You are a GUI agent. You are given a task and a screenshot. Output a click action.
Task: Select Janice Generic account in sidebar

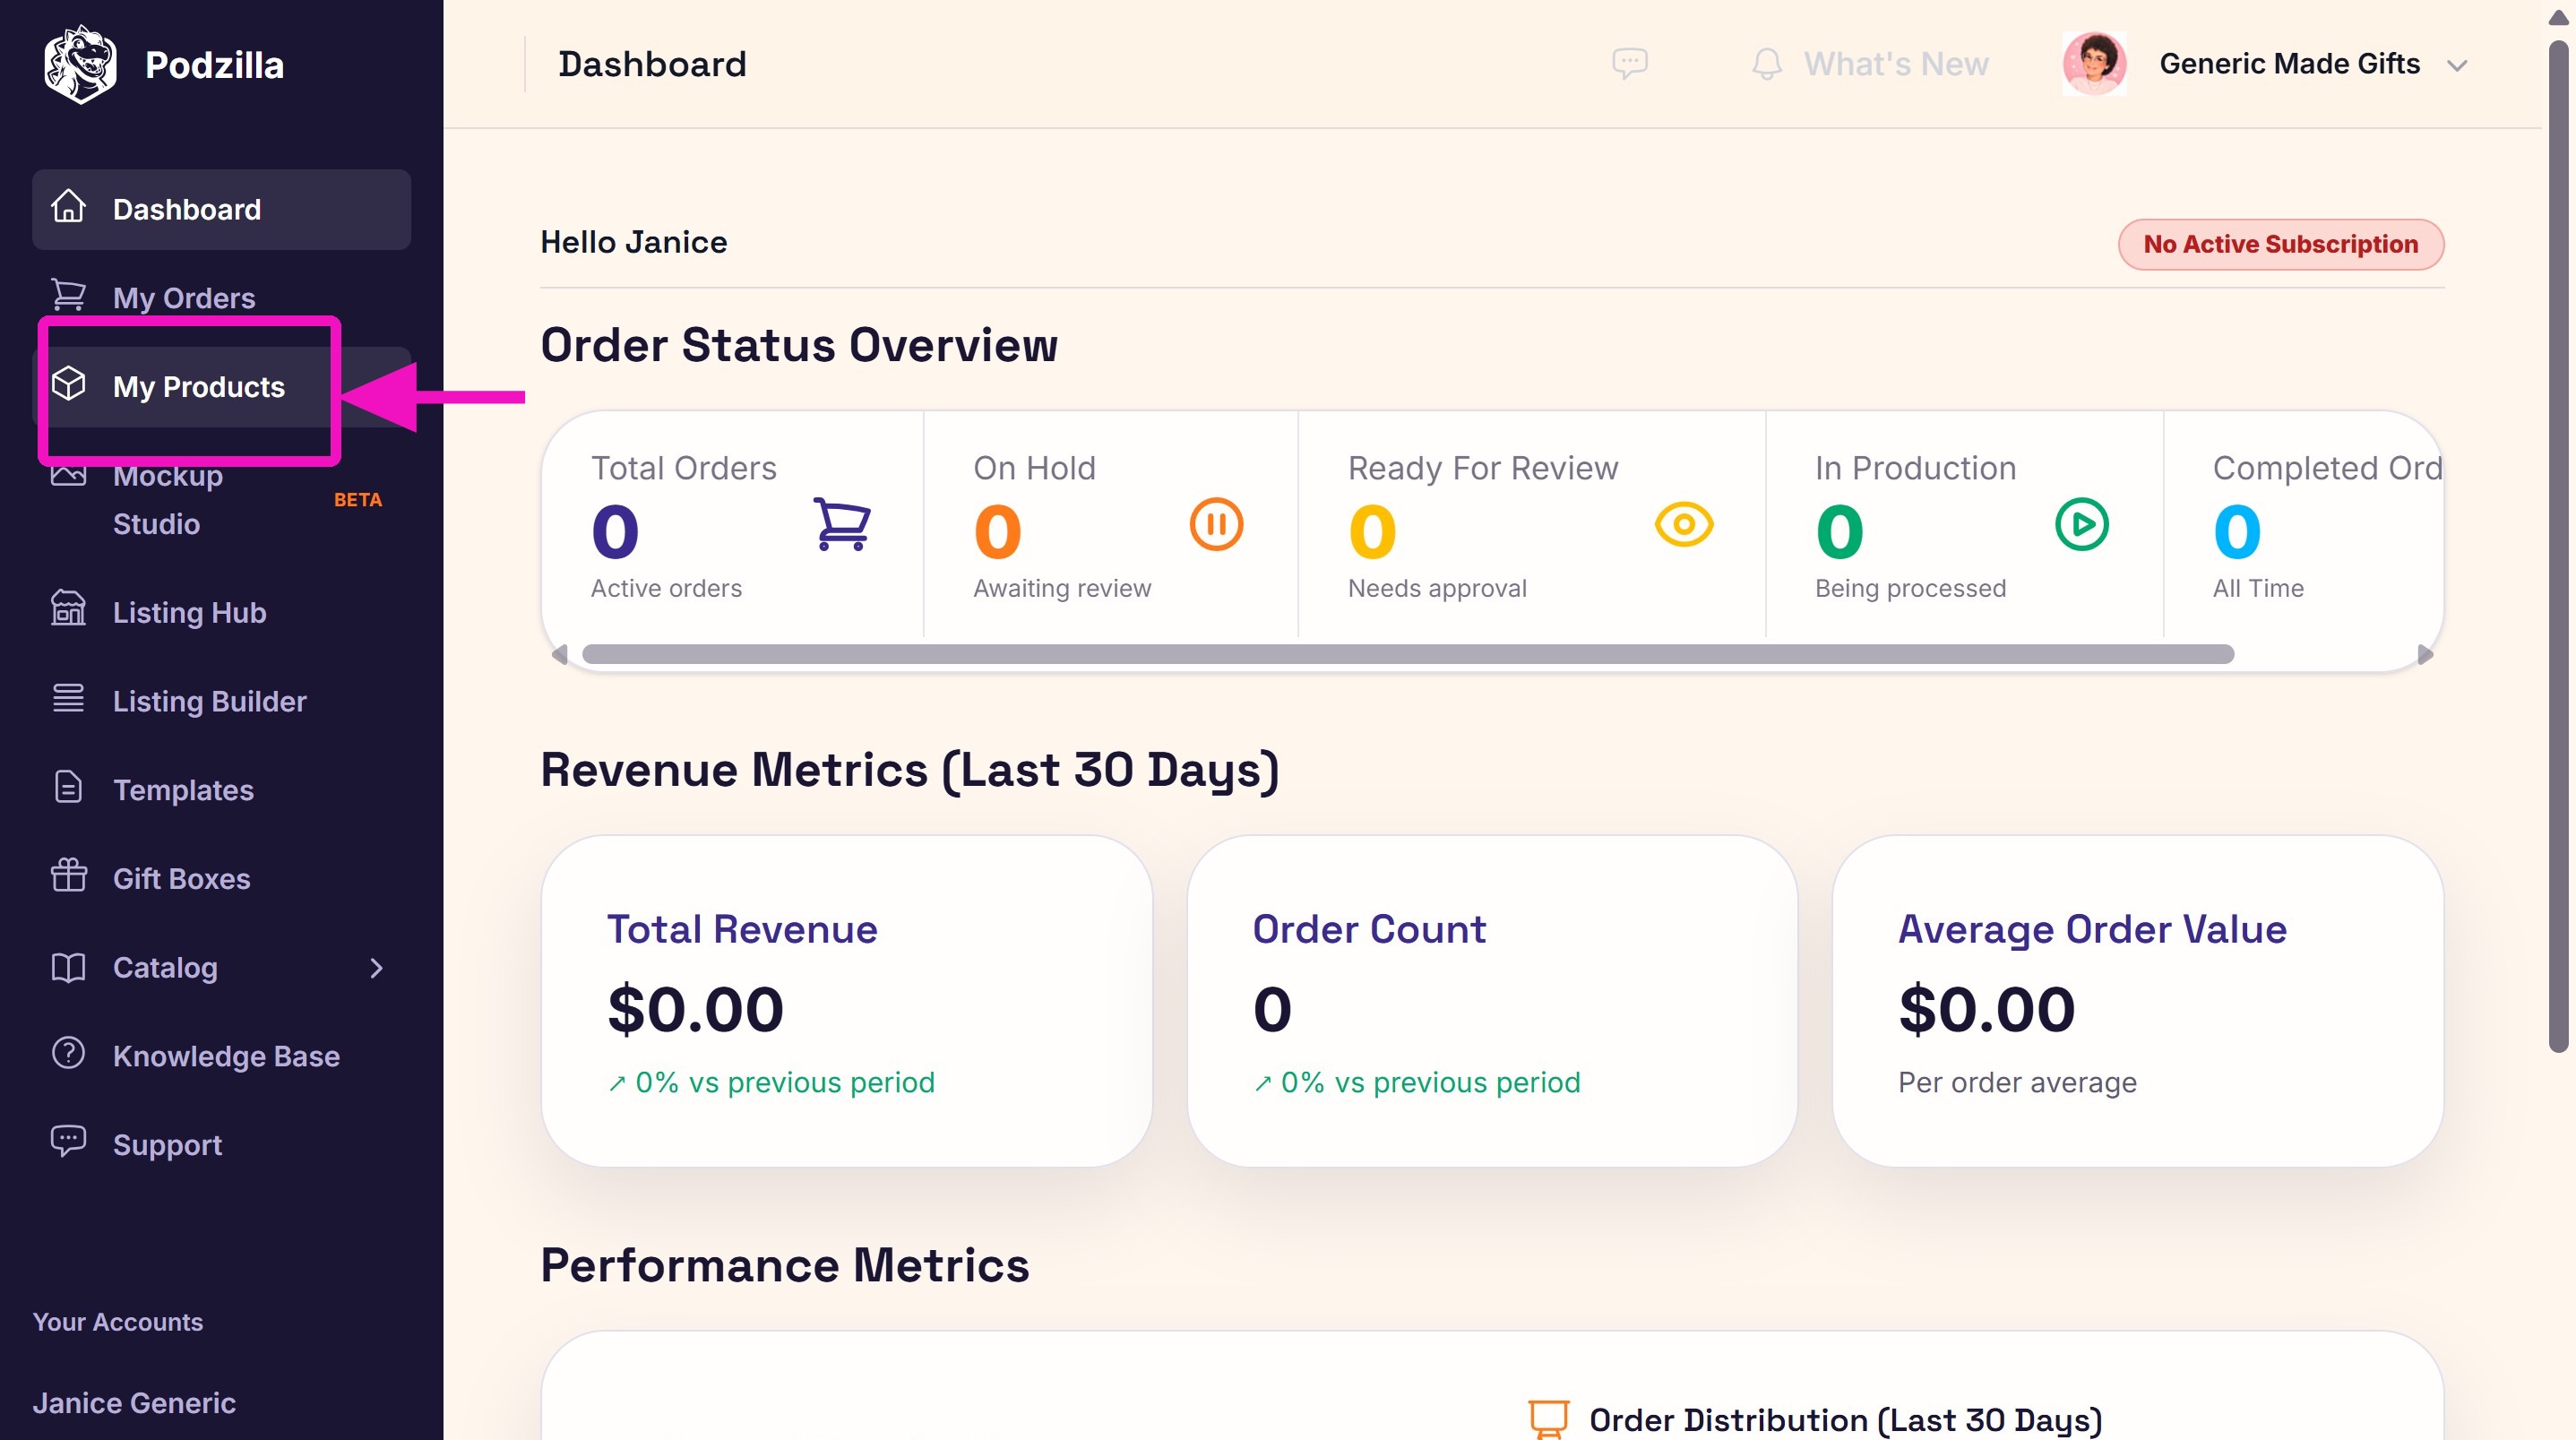(134, 1402)
